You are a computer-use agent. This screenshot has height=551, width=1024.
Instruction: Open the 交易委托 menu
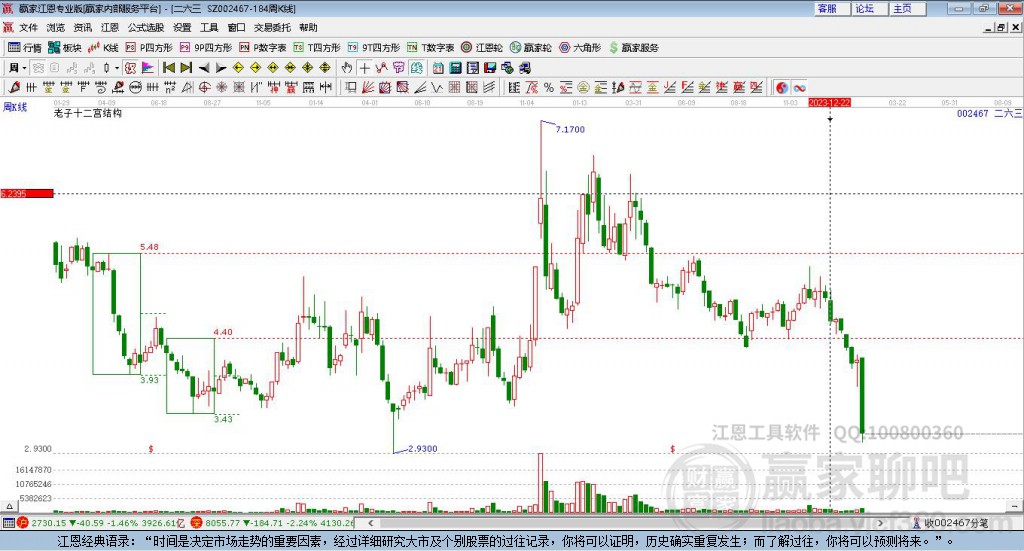tap(272, 27)
